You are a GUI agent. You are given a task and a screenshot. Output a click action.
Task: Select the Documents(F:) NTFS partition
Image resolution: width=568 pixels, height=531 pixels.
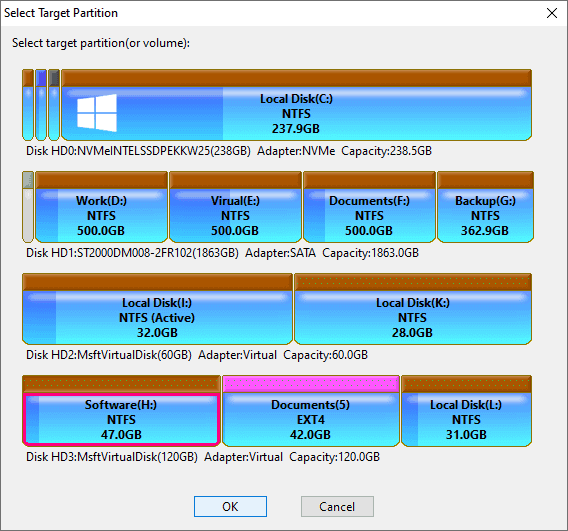point(369,207)
